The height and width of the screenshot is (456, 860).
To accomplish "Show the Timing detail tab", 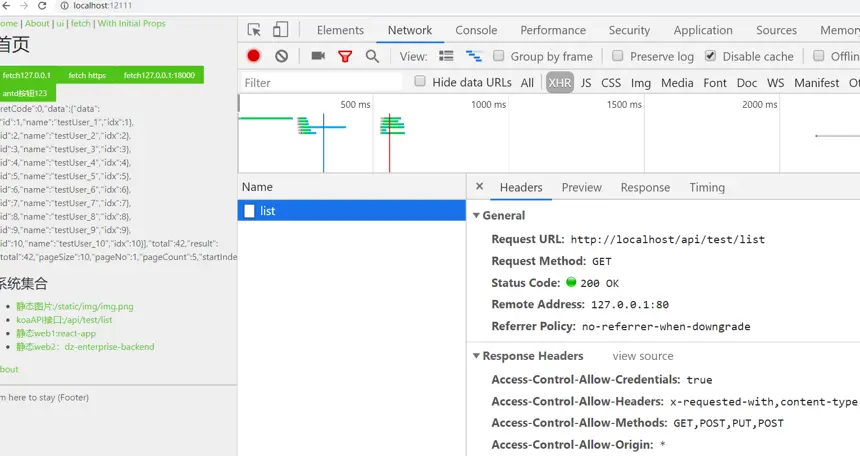I will [707, 188].
